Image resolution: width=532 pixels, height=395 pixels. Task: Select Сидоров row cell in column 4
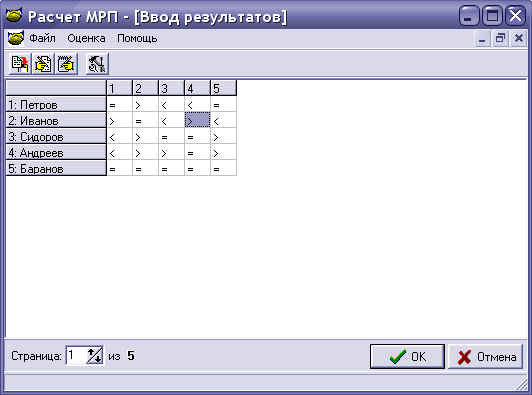pos(197,136)
